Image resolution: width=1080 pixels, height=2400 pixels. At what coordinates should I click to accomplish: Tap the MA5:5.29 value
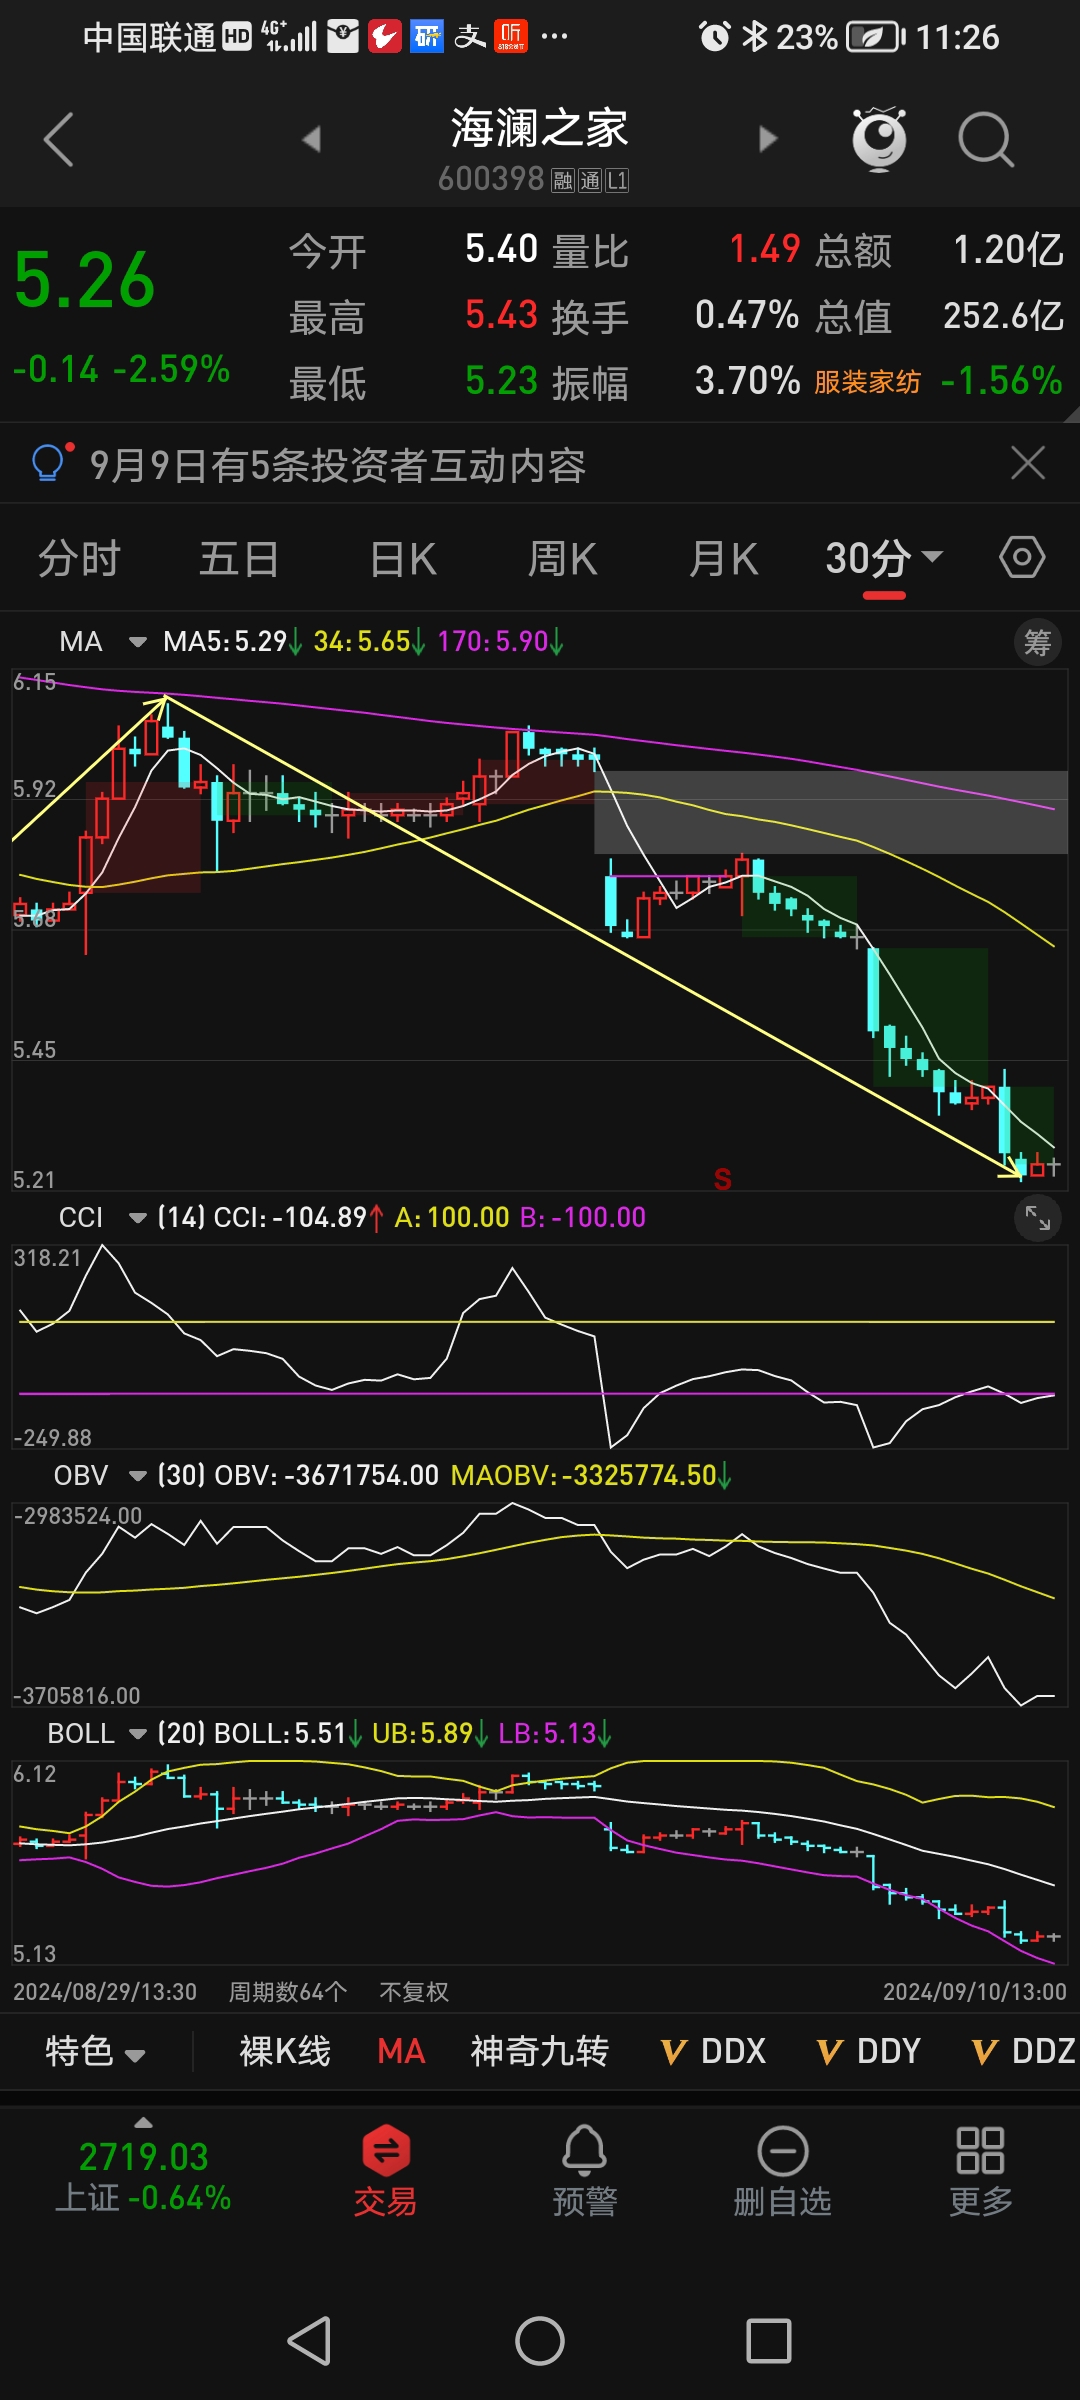[x=232, y=641]
